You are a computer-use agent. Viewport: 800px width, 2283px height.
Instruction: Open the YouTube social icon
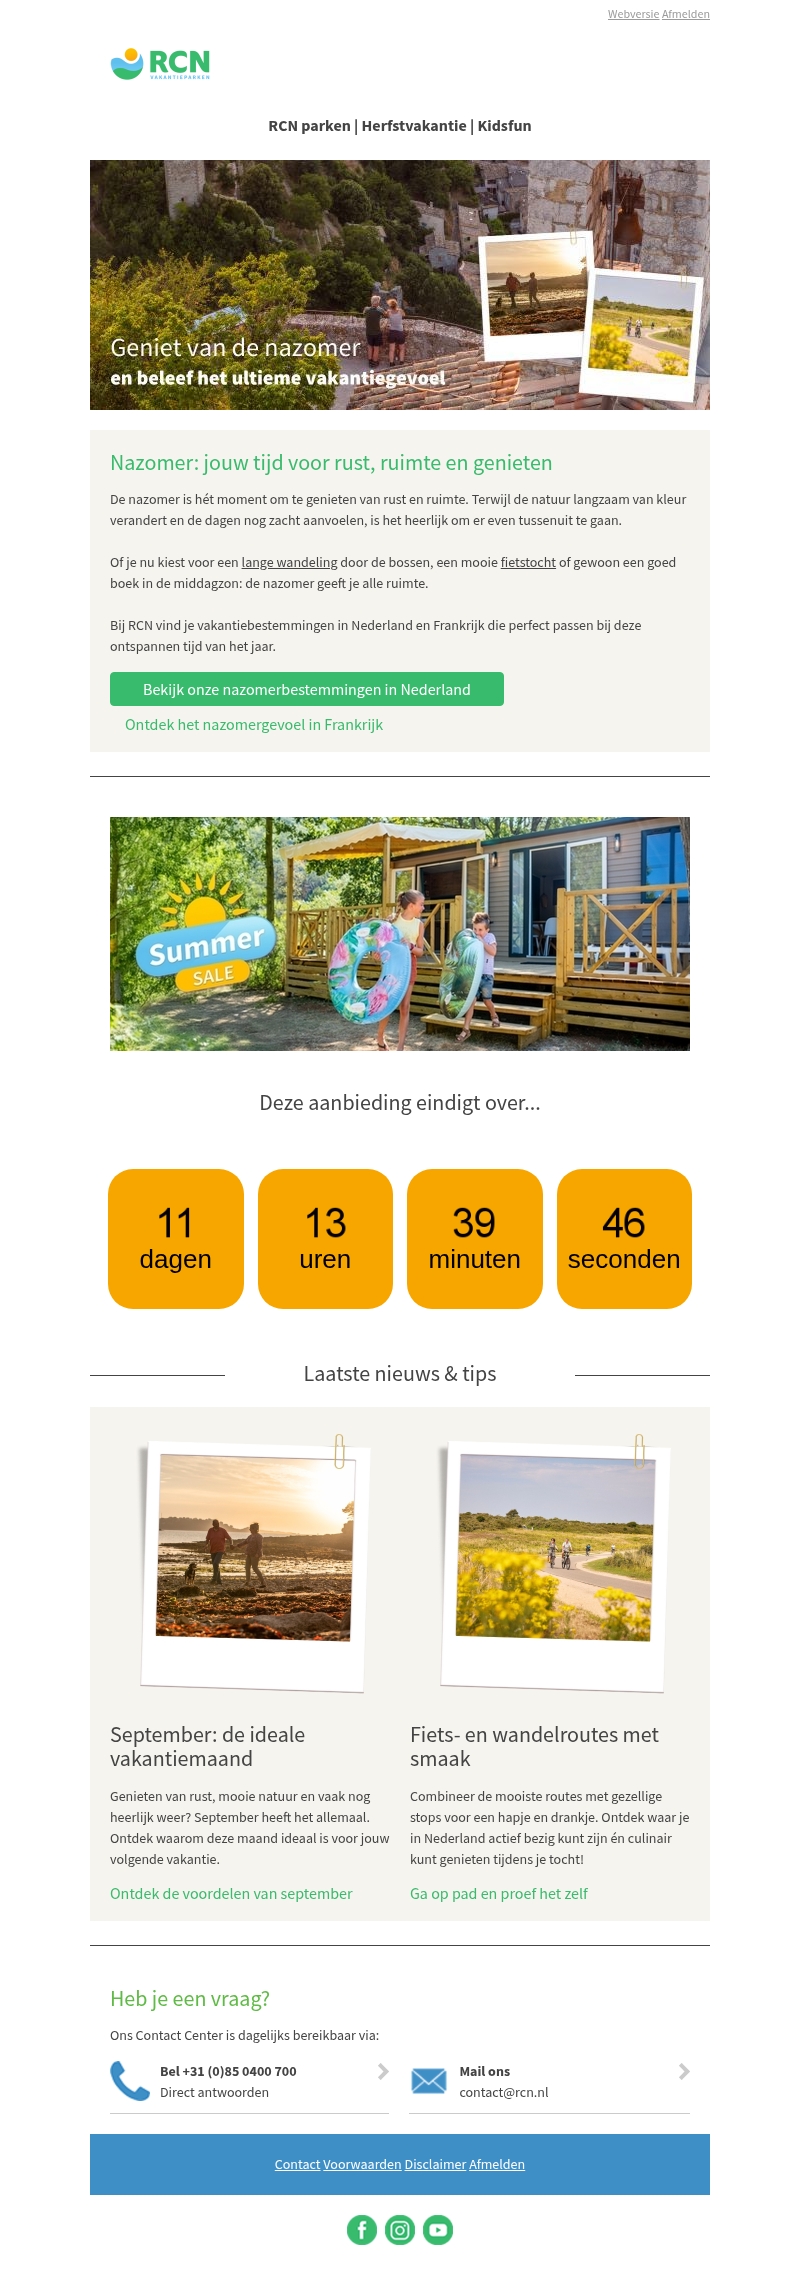tap(438, 2230)
